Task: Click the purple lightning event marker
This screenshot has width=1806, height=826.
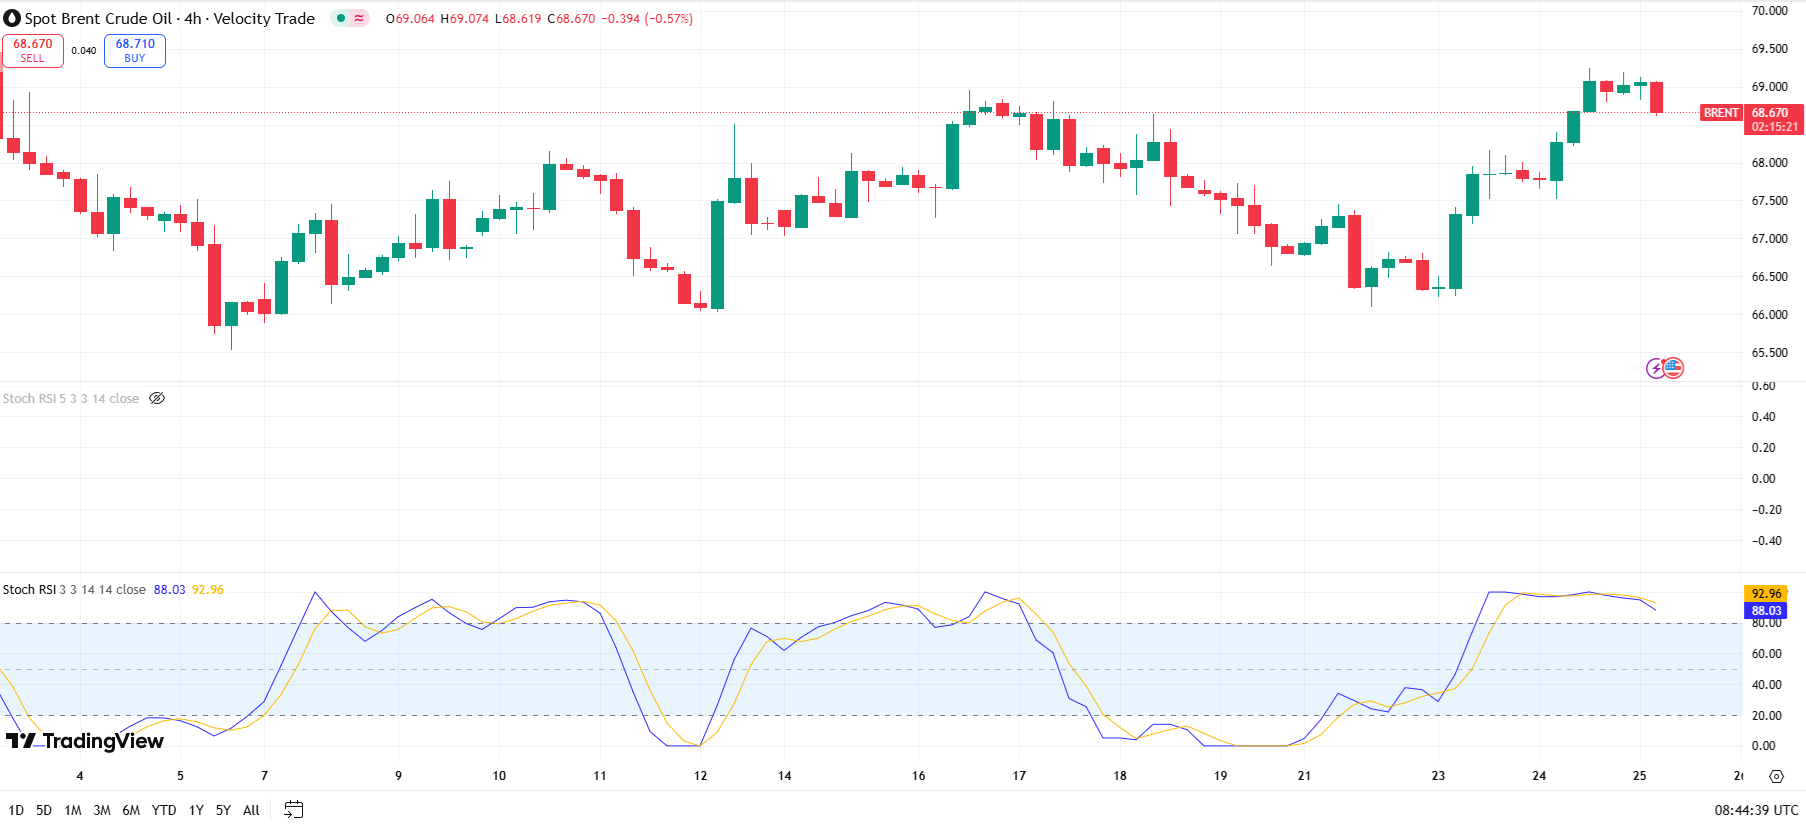Action: tap(1655, 368)
